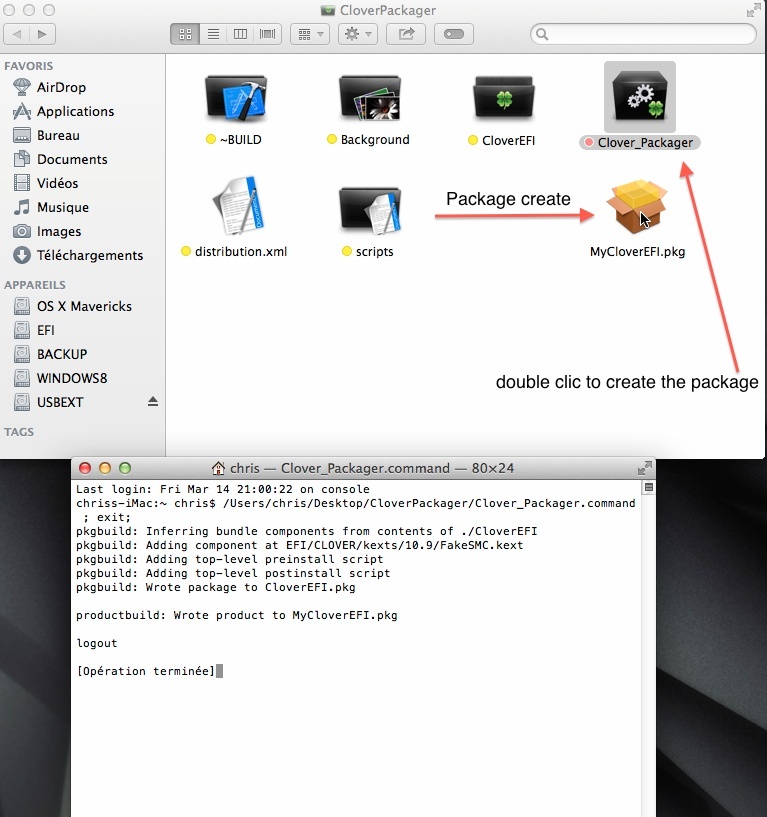Click the 'logout' line in Terminal
This screenshot has width=767, height=817.
97,643
